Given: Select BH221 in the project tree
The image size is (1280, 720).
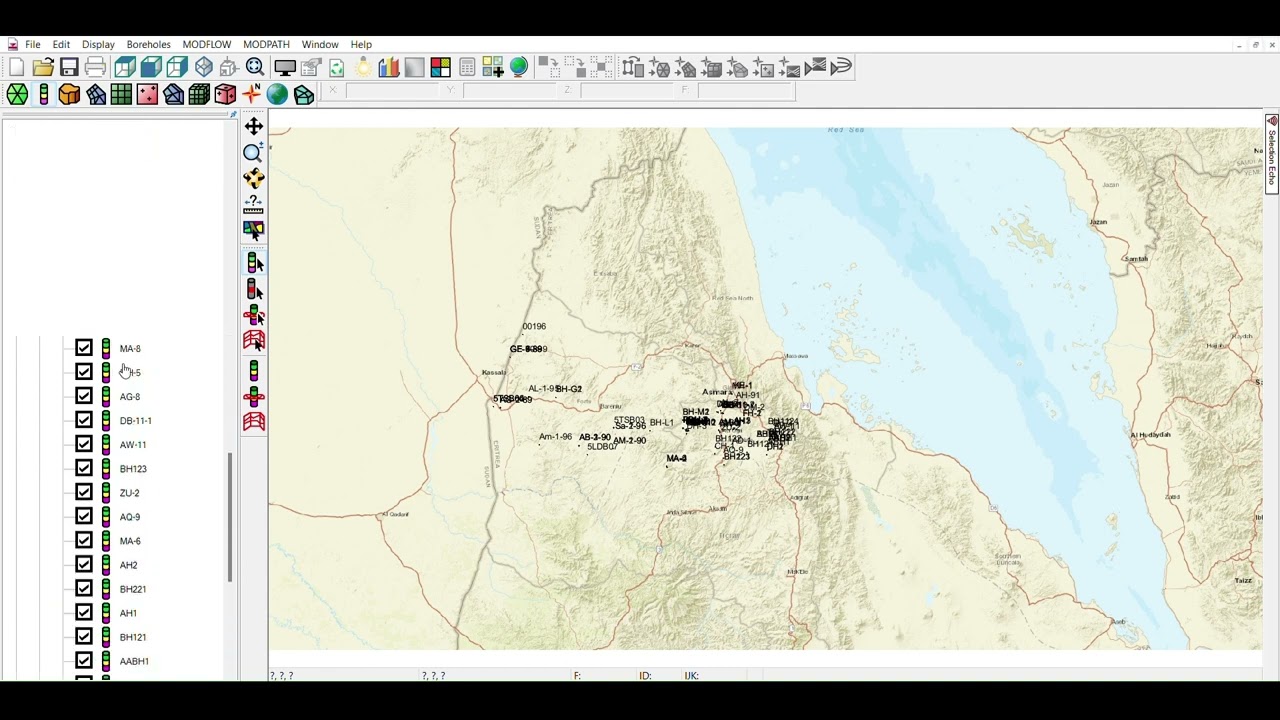Looking at the screenshot, I should click(x=133, y=589).
